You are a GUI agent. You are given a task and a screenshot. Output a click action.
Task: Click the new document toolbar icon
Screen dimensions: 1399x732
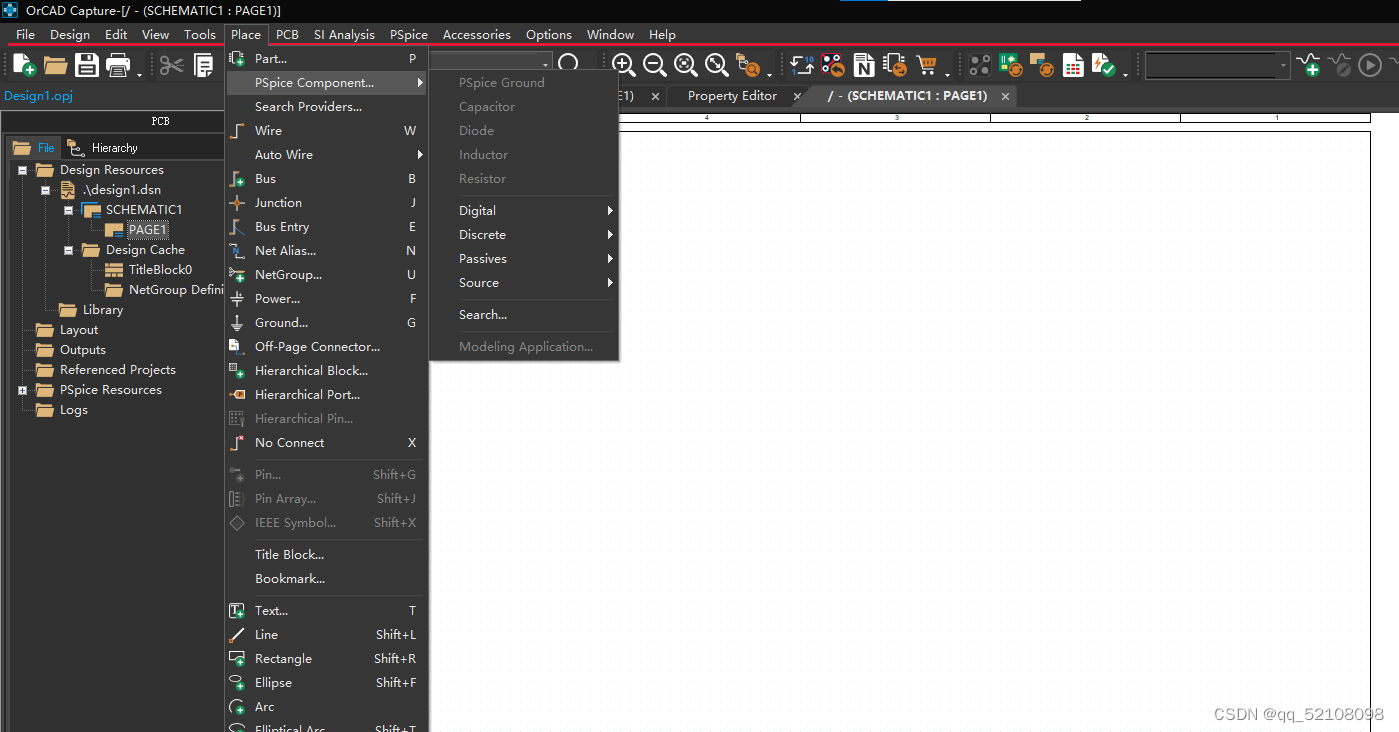point(23,66)
